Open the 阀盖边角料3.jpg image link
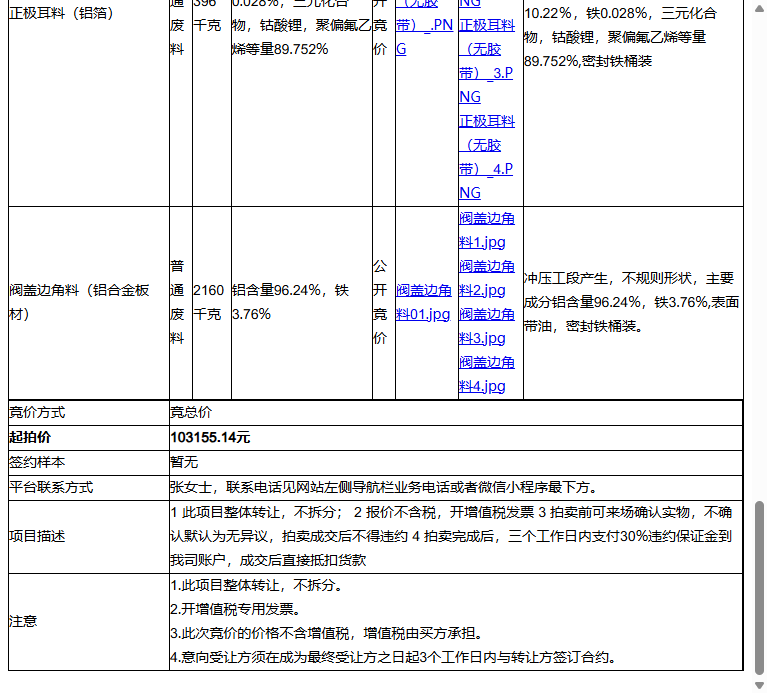This screenshot has width=767, height=693. [486, 326]
